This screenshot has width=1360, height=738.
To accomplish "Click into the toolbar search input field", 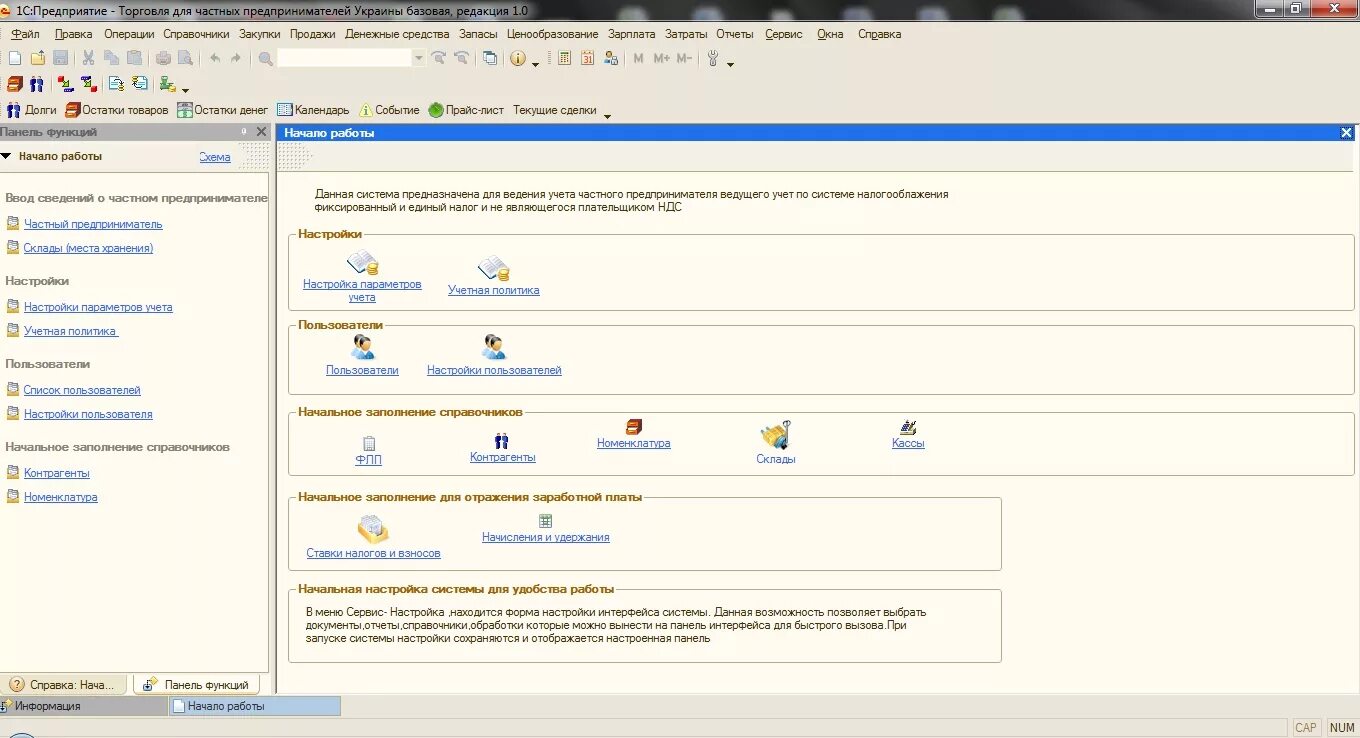I will coord(344,58).
